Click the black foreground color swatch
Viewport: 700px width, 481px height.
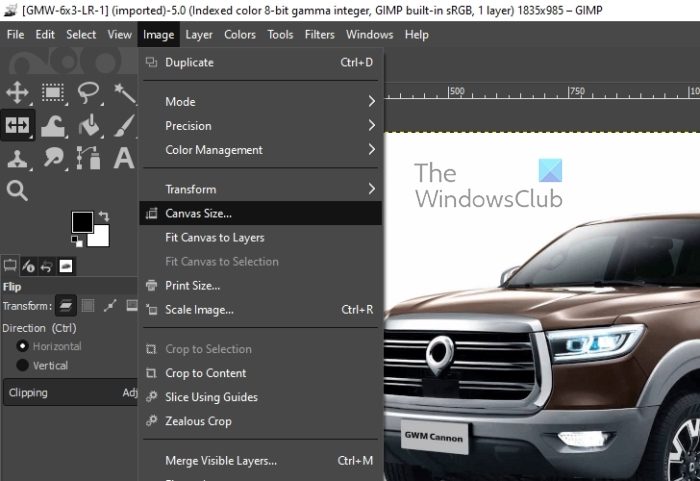(82, 222)
